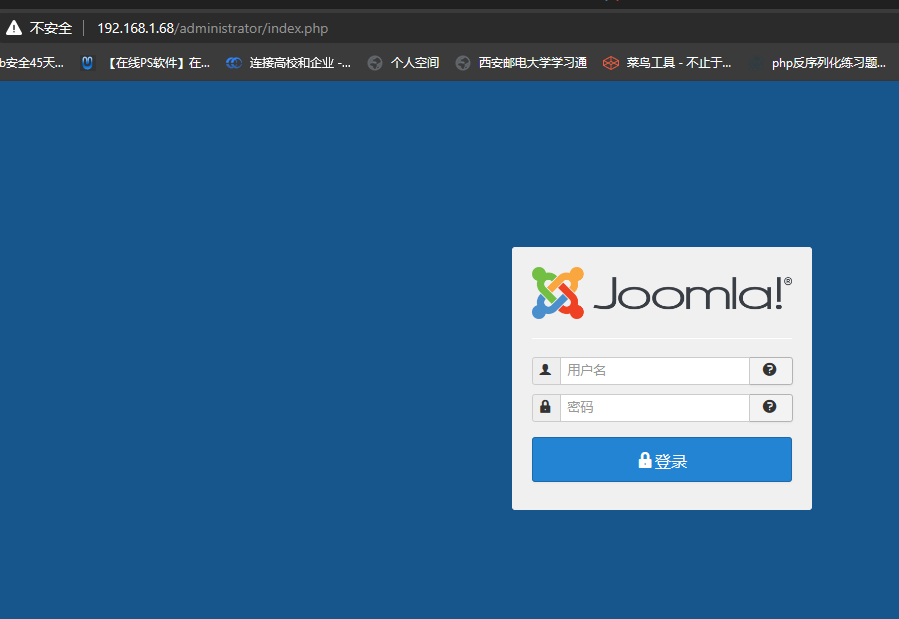This screenshot has width=899, height=619.
Task: Click the 登录 login button
Action: click(x=662, y=460)
